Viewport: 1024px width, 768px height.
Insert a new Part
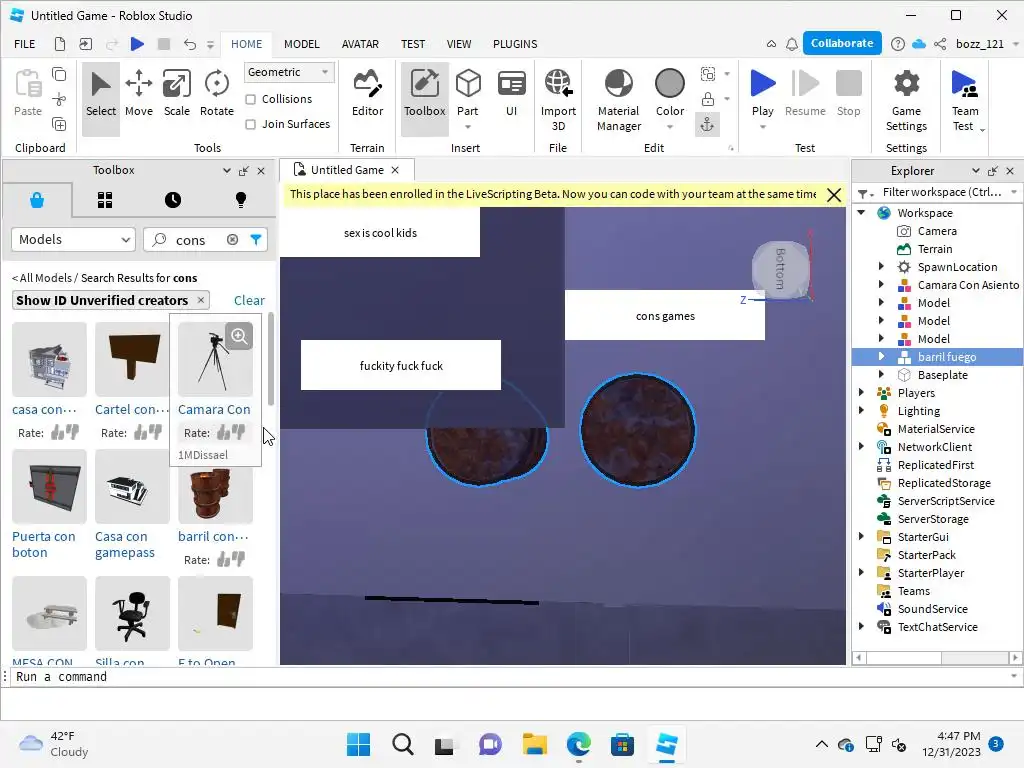(x=468, y=93)
